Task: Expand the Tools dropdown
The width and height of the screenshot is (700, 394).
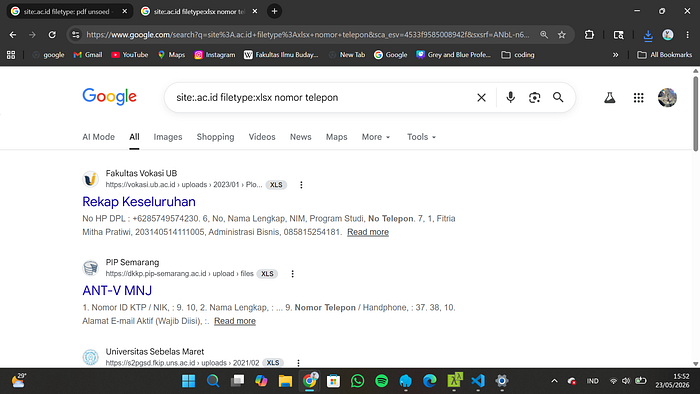Action: point(421,137)
